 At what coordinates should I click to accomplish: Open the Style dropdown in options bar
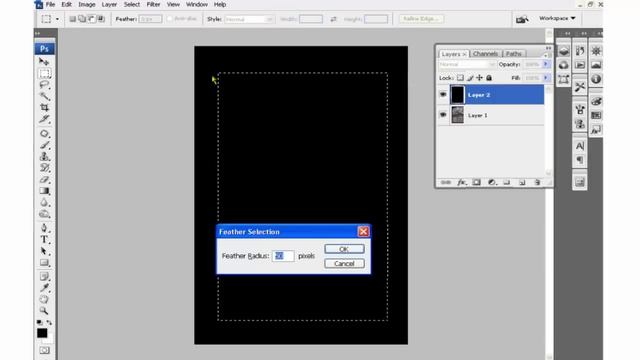[249, 19]
